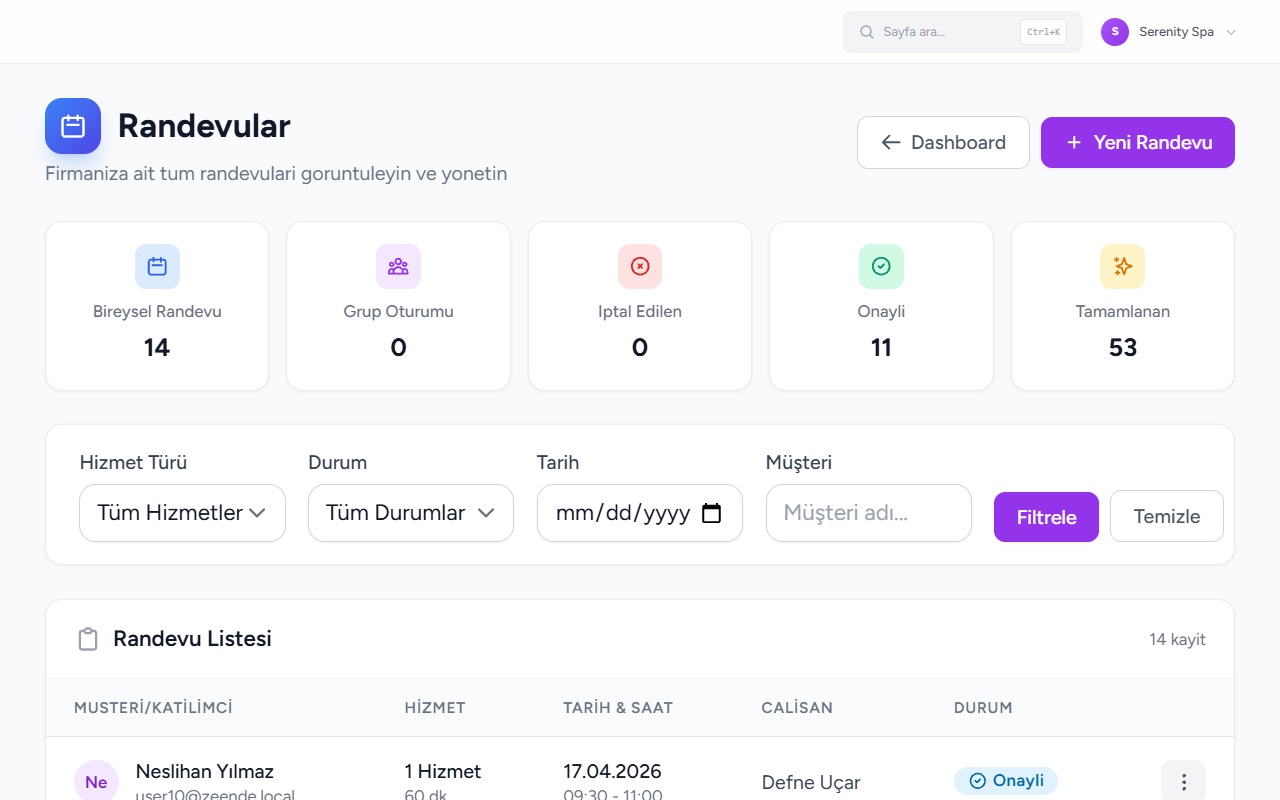Click the Randevu Listesi clipboard icon
Viewport: 1280px width, 800px height.
(88, 639)
